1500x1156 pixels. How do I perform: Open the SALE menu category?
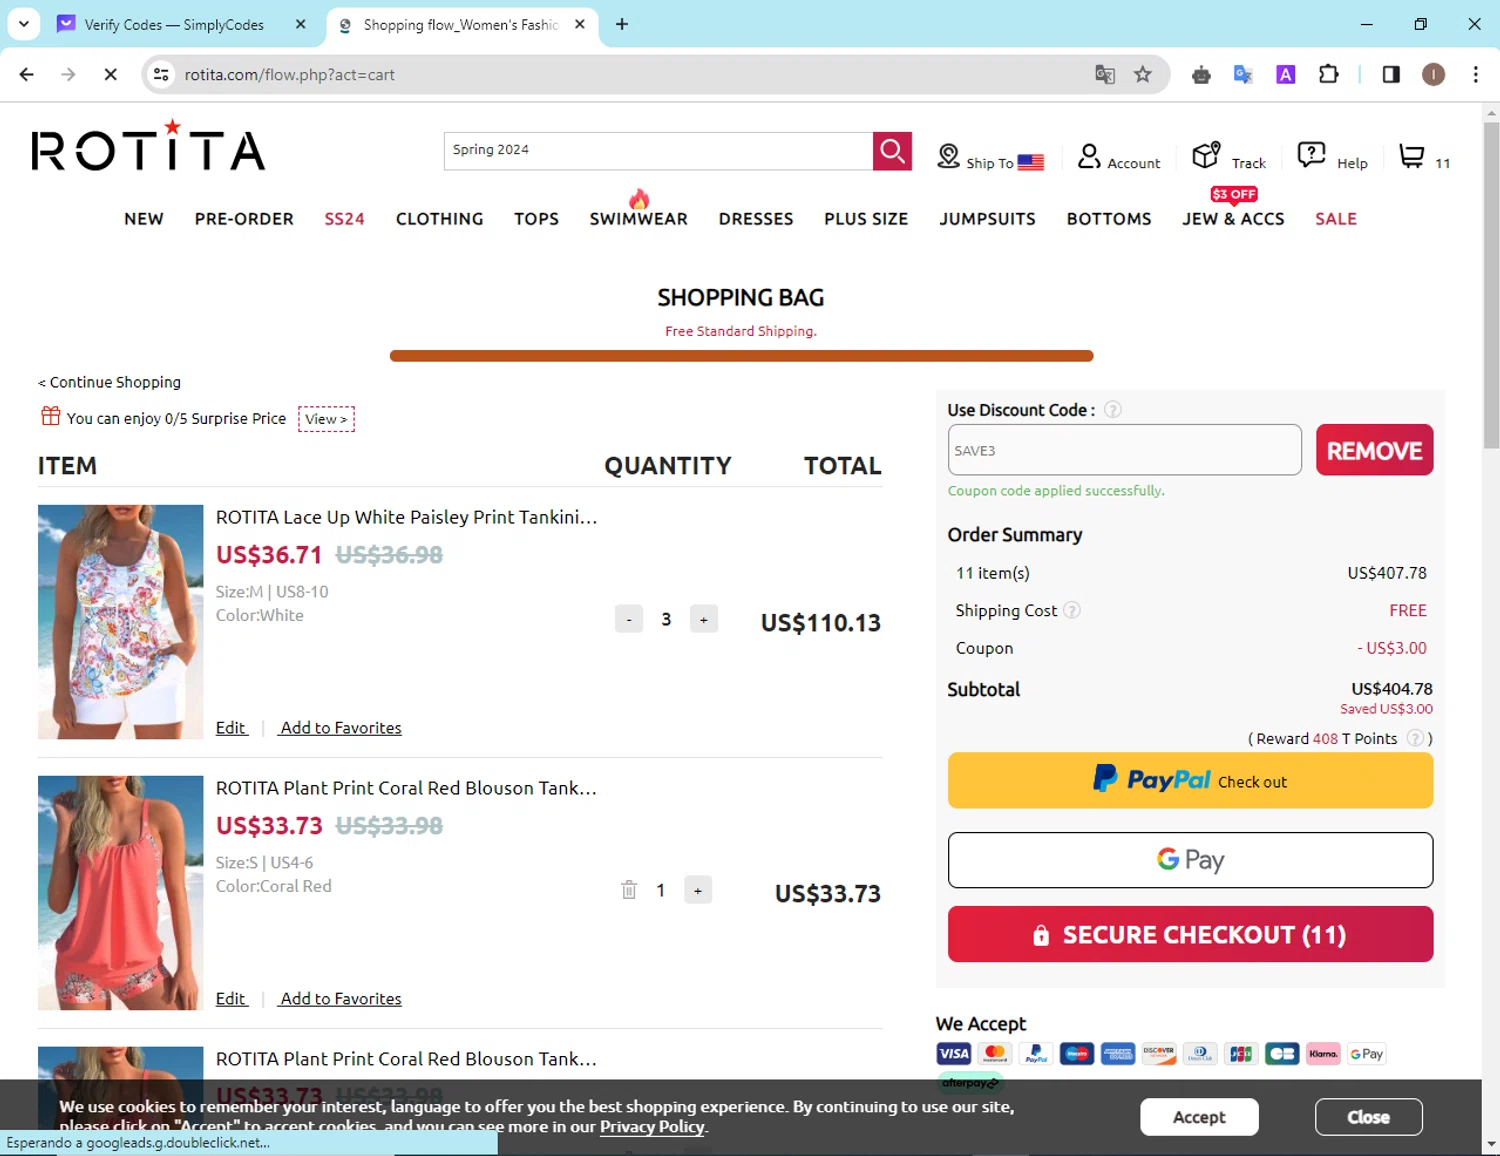(x=1336, y=219)
